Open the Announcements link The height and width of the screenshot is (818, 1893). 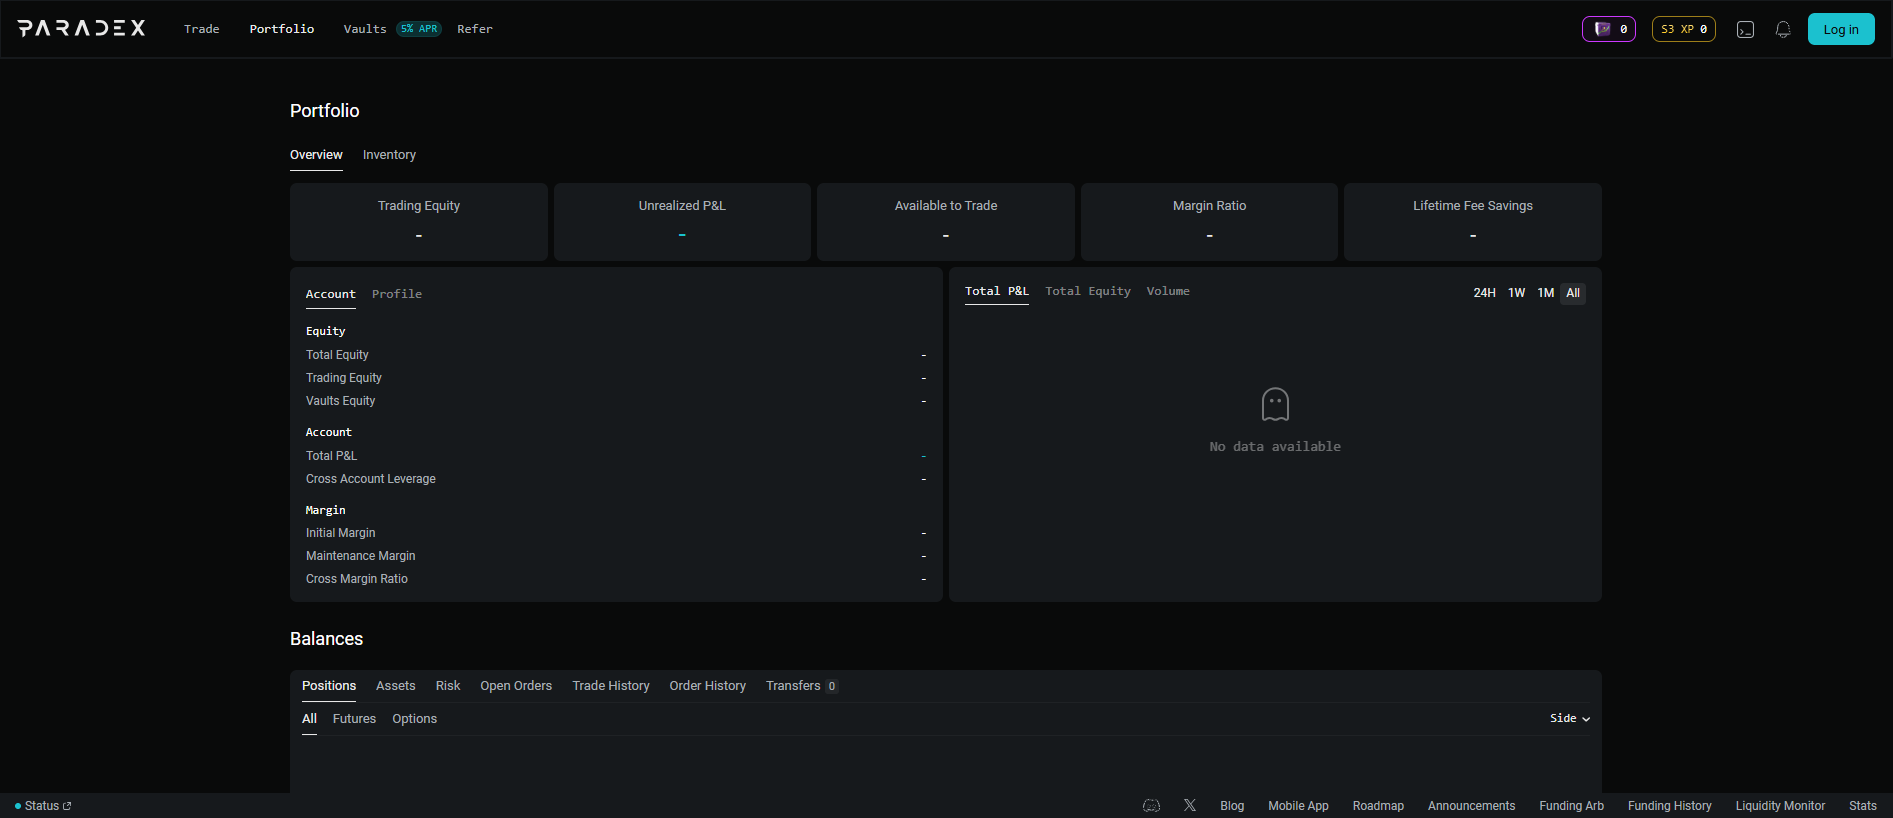[x=1471, y=806]
